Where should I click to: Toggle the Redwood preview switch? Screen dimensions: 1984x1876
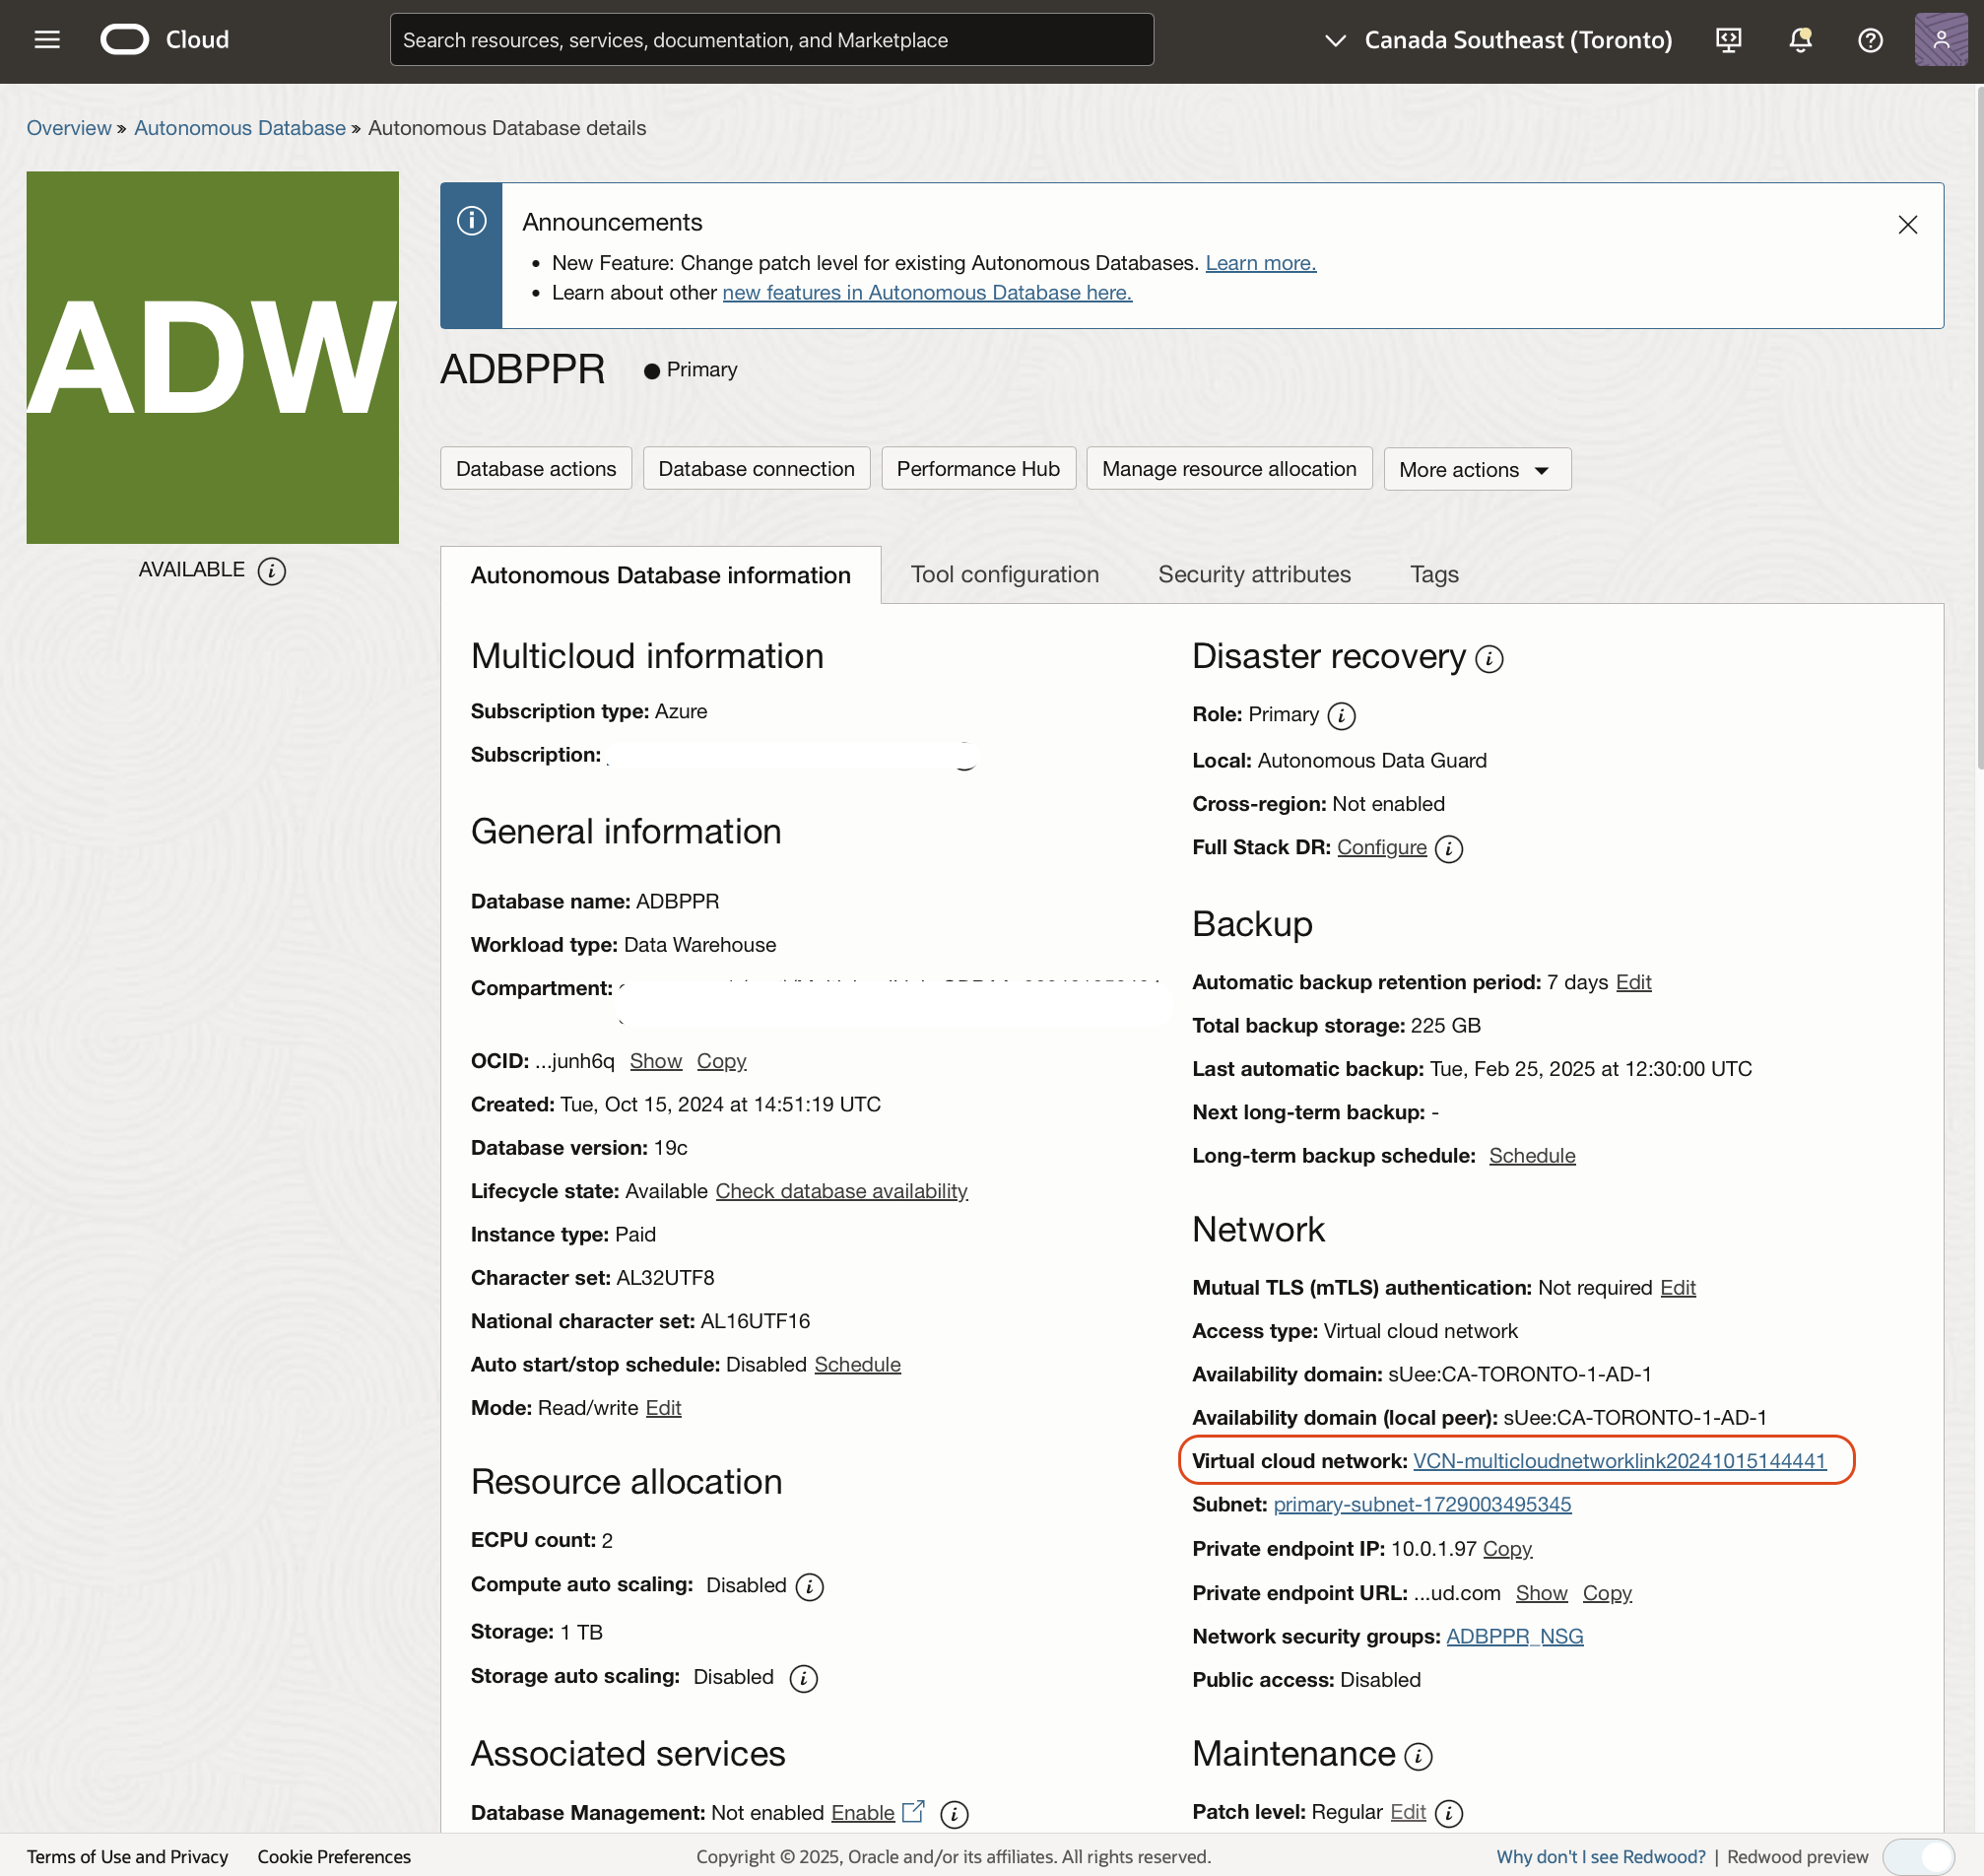pos(1918,1857)
